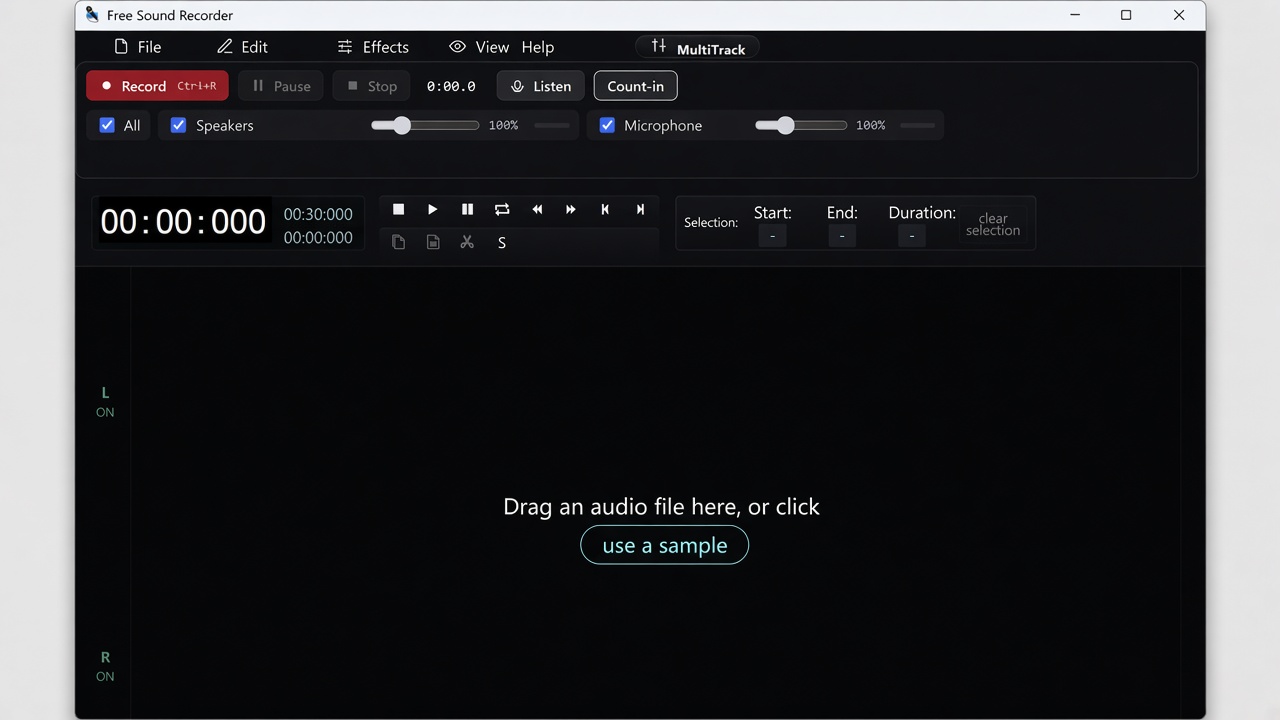Maximize the Free Sound Recorder window
This screenshot has width=1280, height=720.
[x=1126, y=15]
